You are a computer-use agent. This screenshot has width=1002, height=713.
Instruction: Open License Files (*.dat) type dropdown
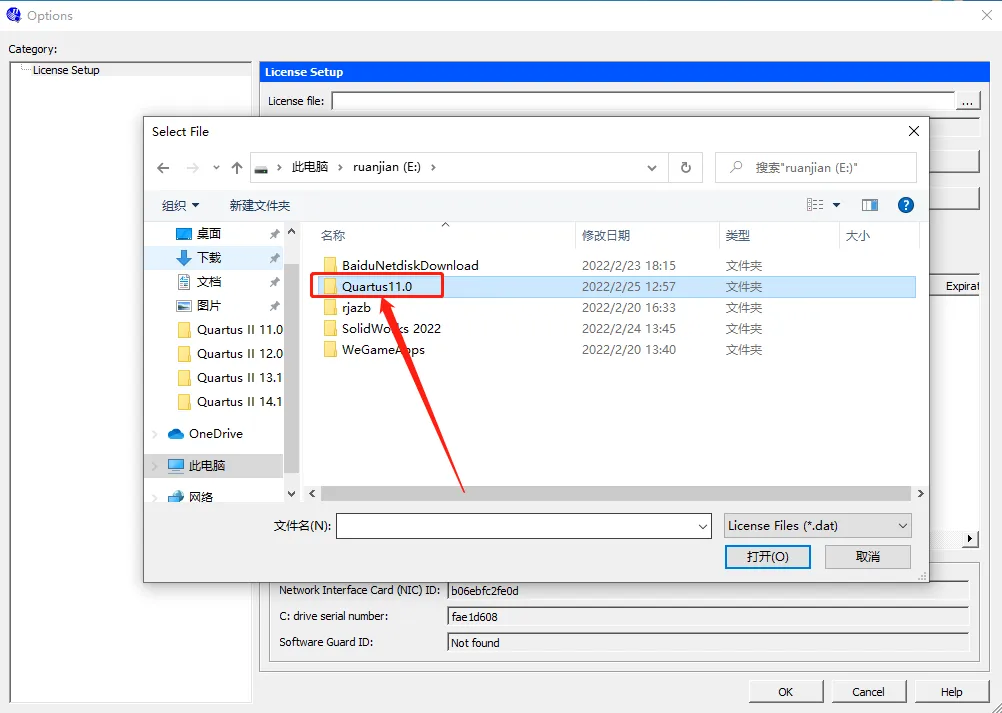(x=817, y=526)
